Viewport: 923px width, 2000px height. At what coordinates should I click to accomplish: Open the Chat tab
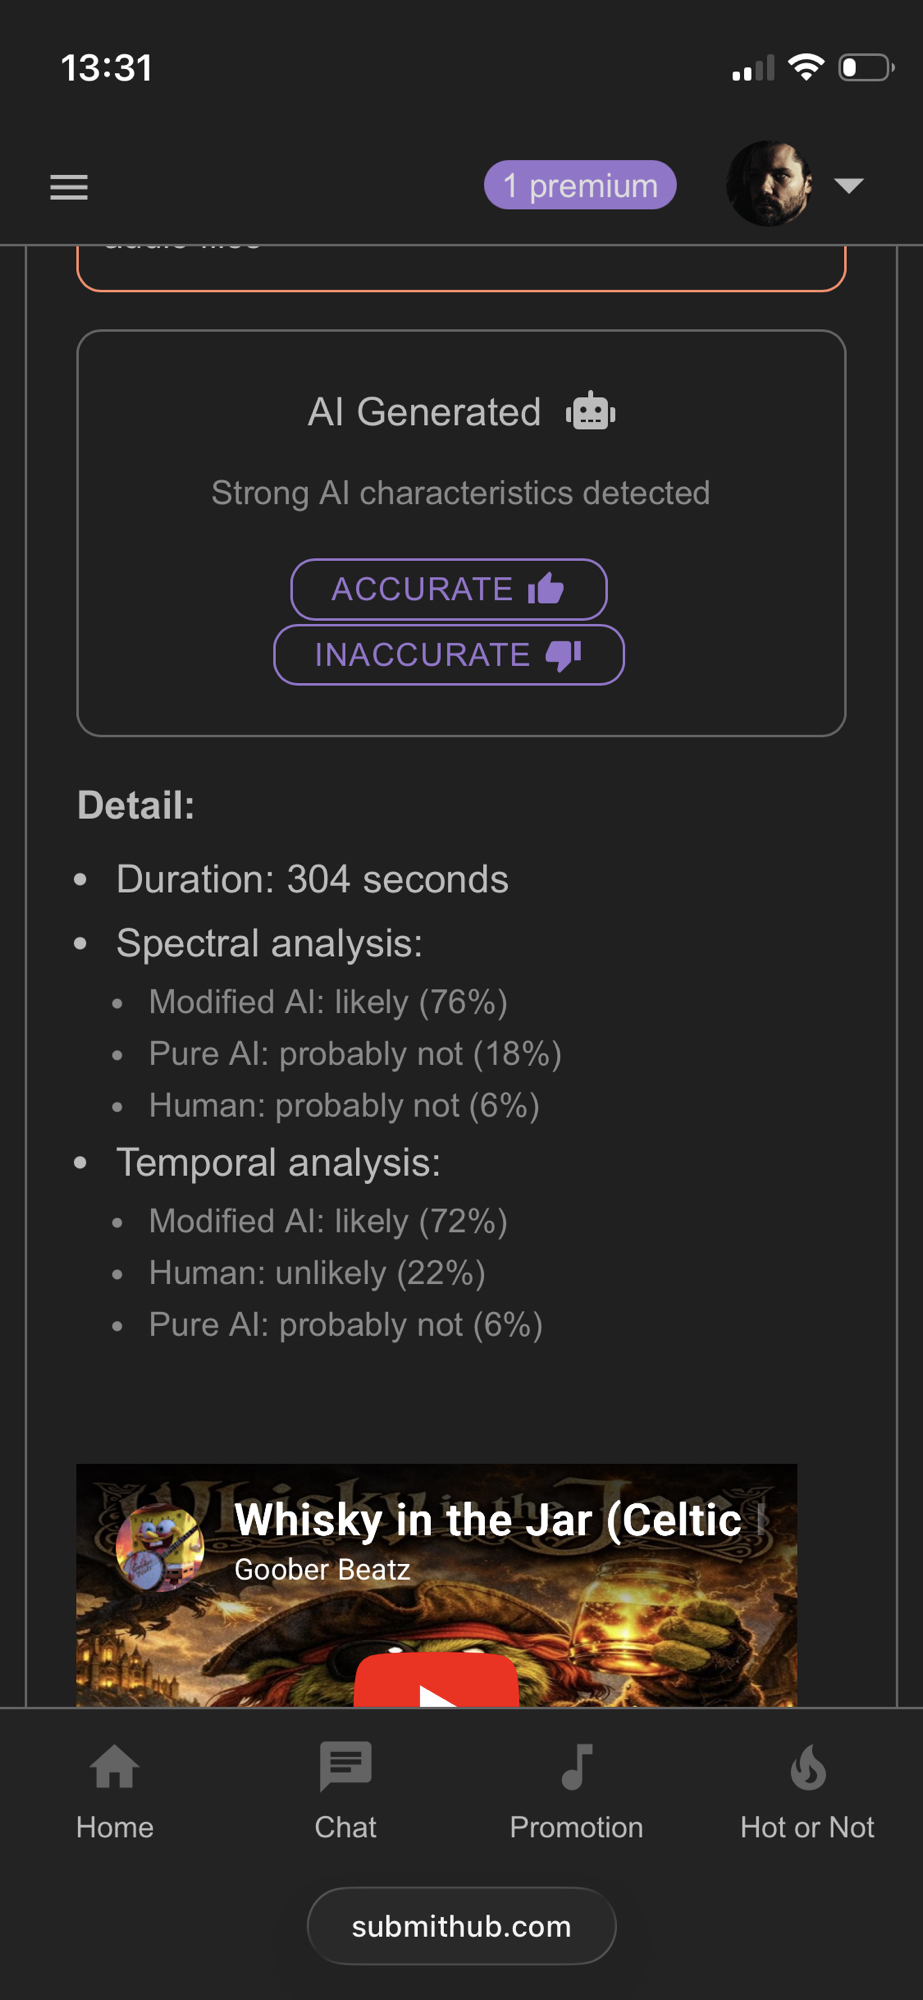pos(345,1790)
